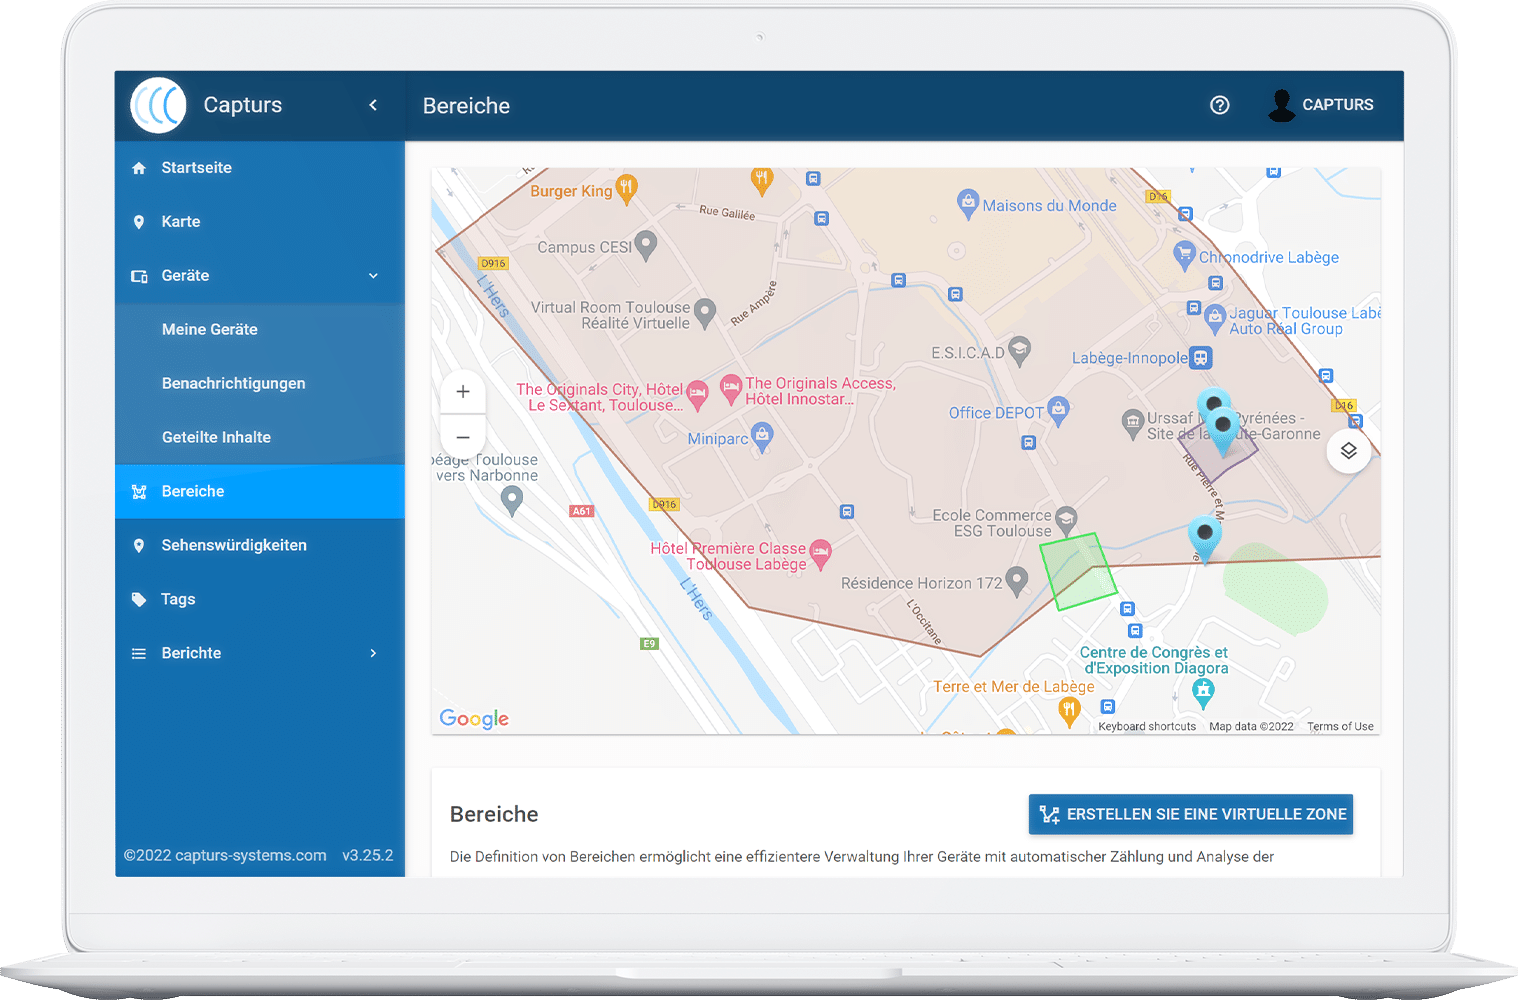Open Tags in the sidebar
This screenshot has height=1000, width=1518.
(x=260, y=600)
